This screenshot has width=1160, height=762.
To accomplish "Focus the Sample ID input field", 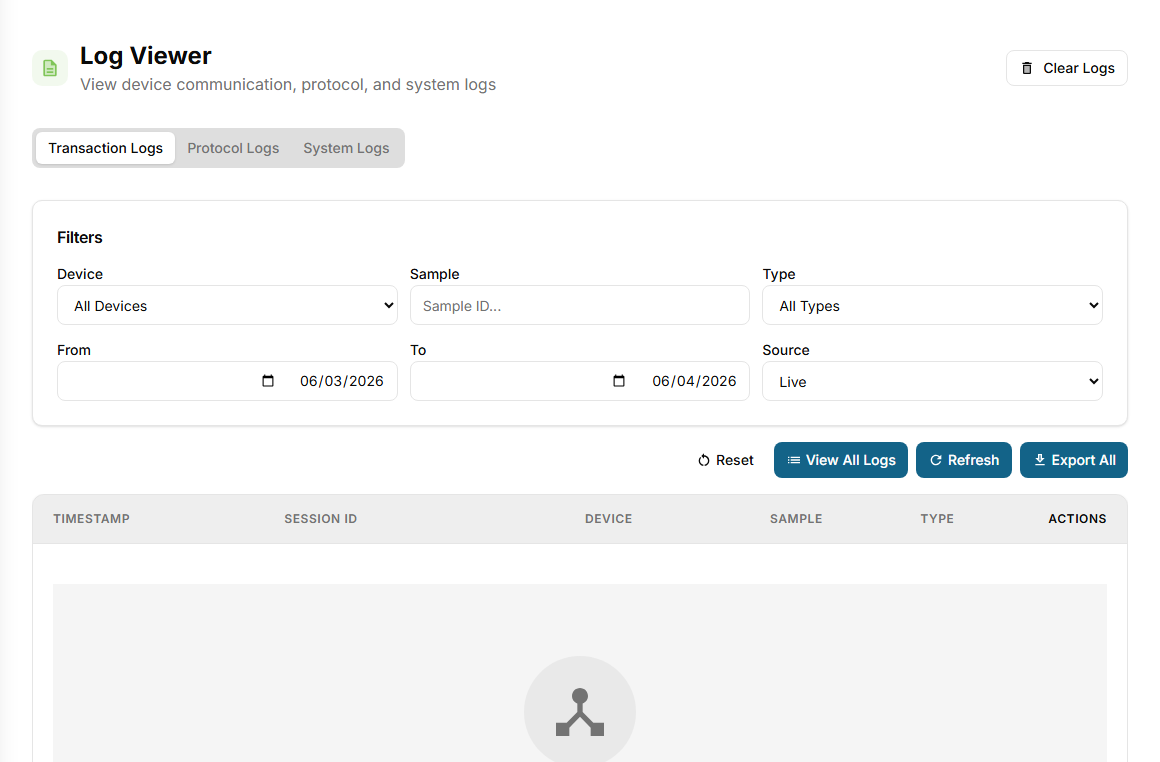I will point(579,306).
